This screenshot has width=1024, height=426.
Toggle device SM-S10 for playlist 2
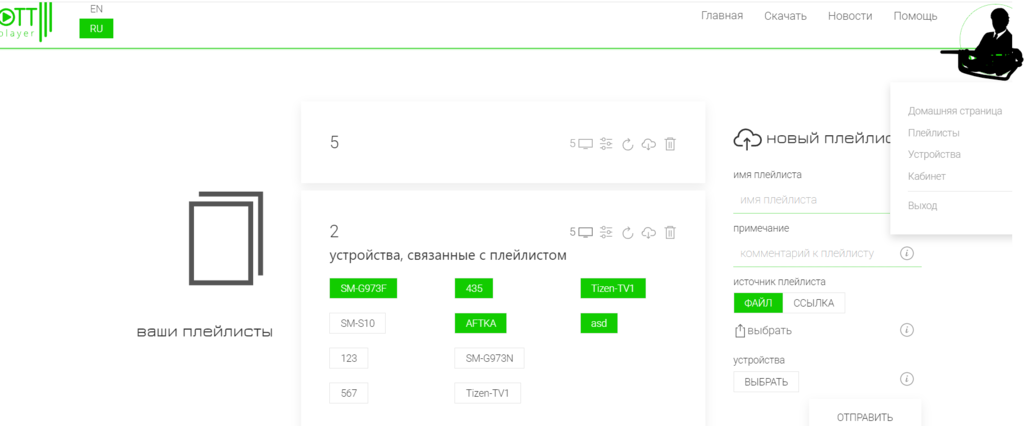click(358, 323)
